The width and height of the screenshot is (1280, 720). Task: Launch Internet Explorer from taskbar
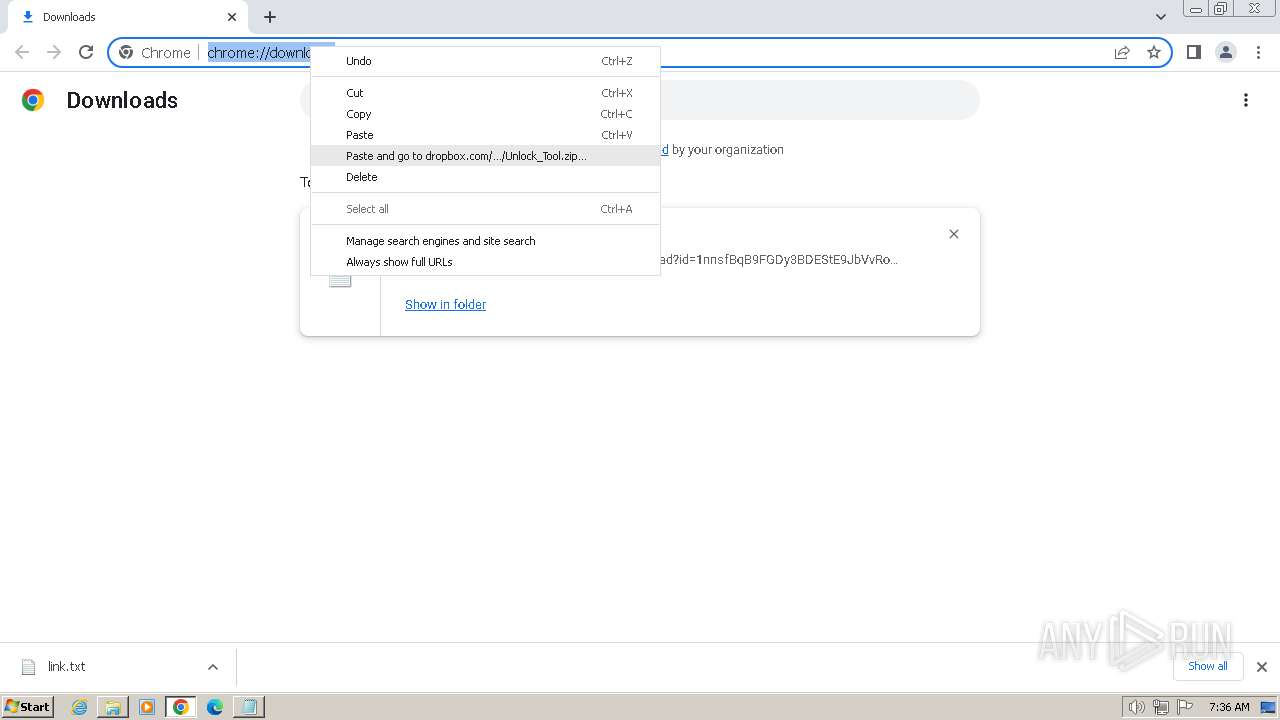tap(80, 707)
